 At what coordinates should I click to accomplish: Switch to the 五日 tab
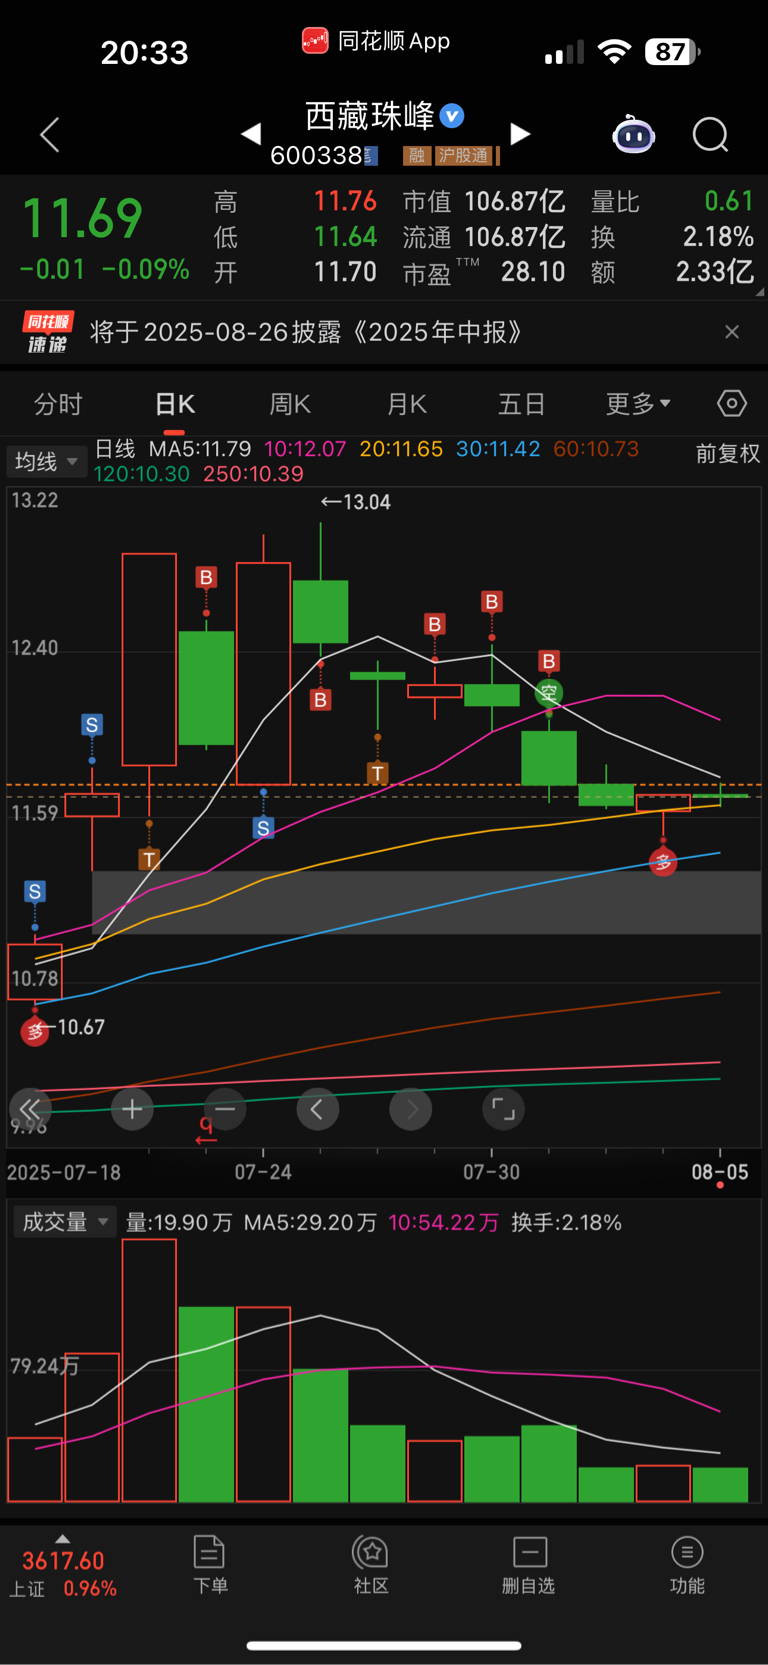[522, 404]
